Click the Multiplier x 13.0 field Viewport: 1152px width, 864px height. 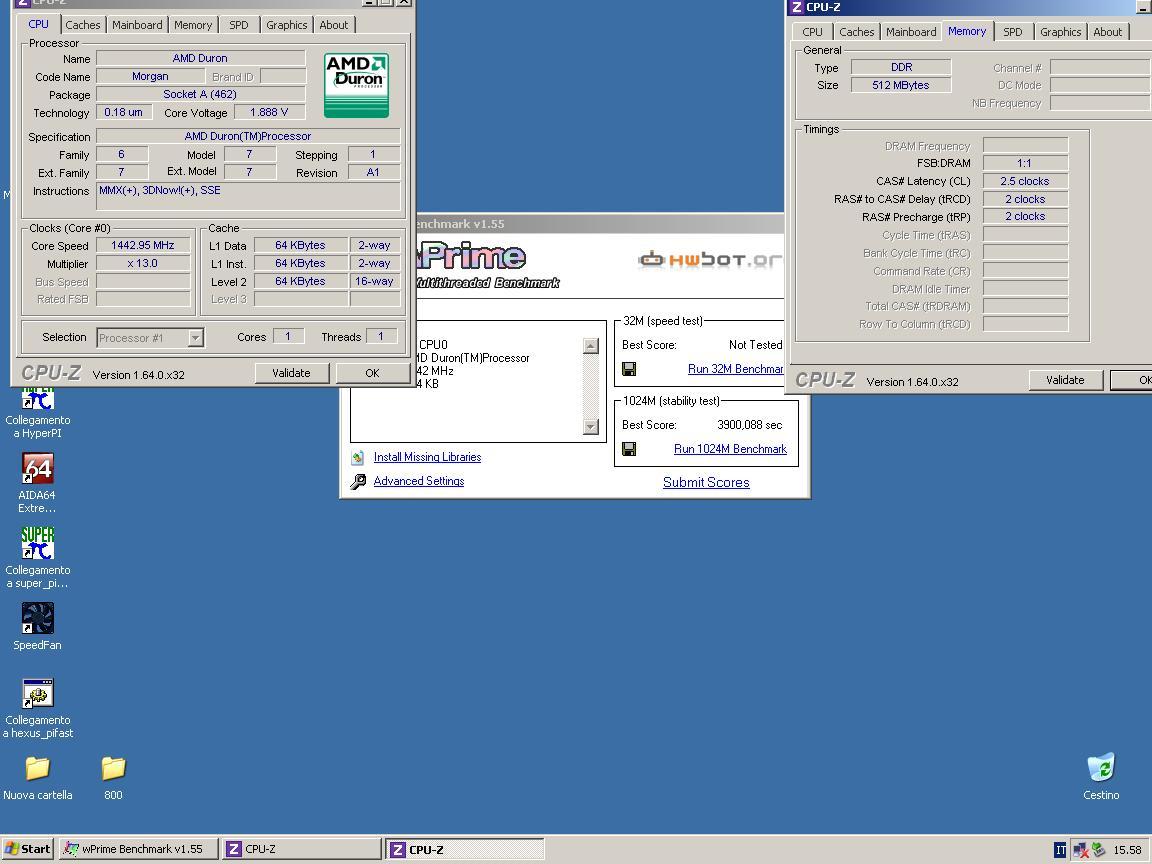(143, 263)
